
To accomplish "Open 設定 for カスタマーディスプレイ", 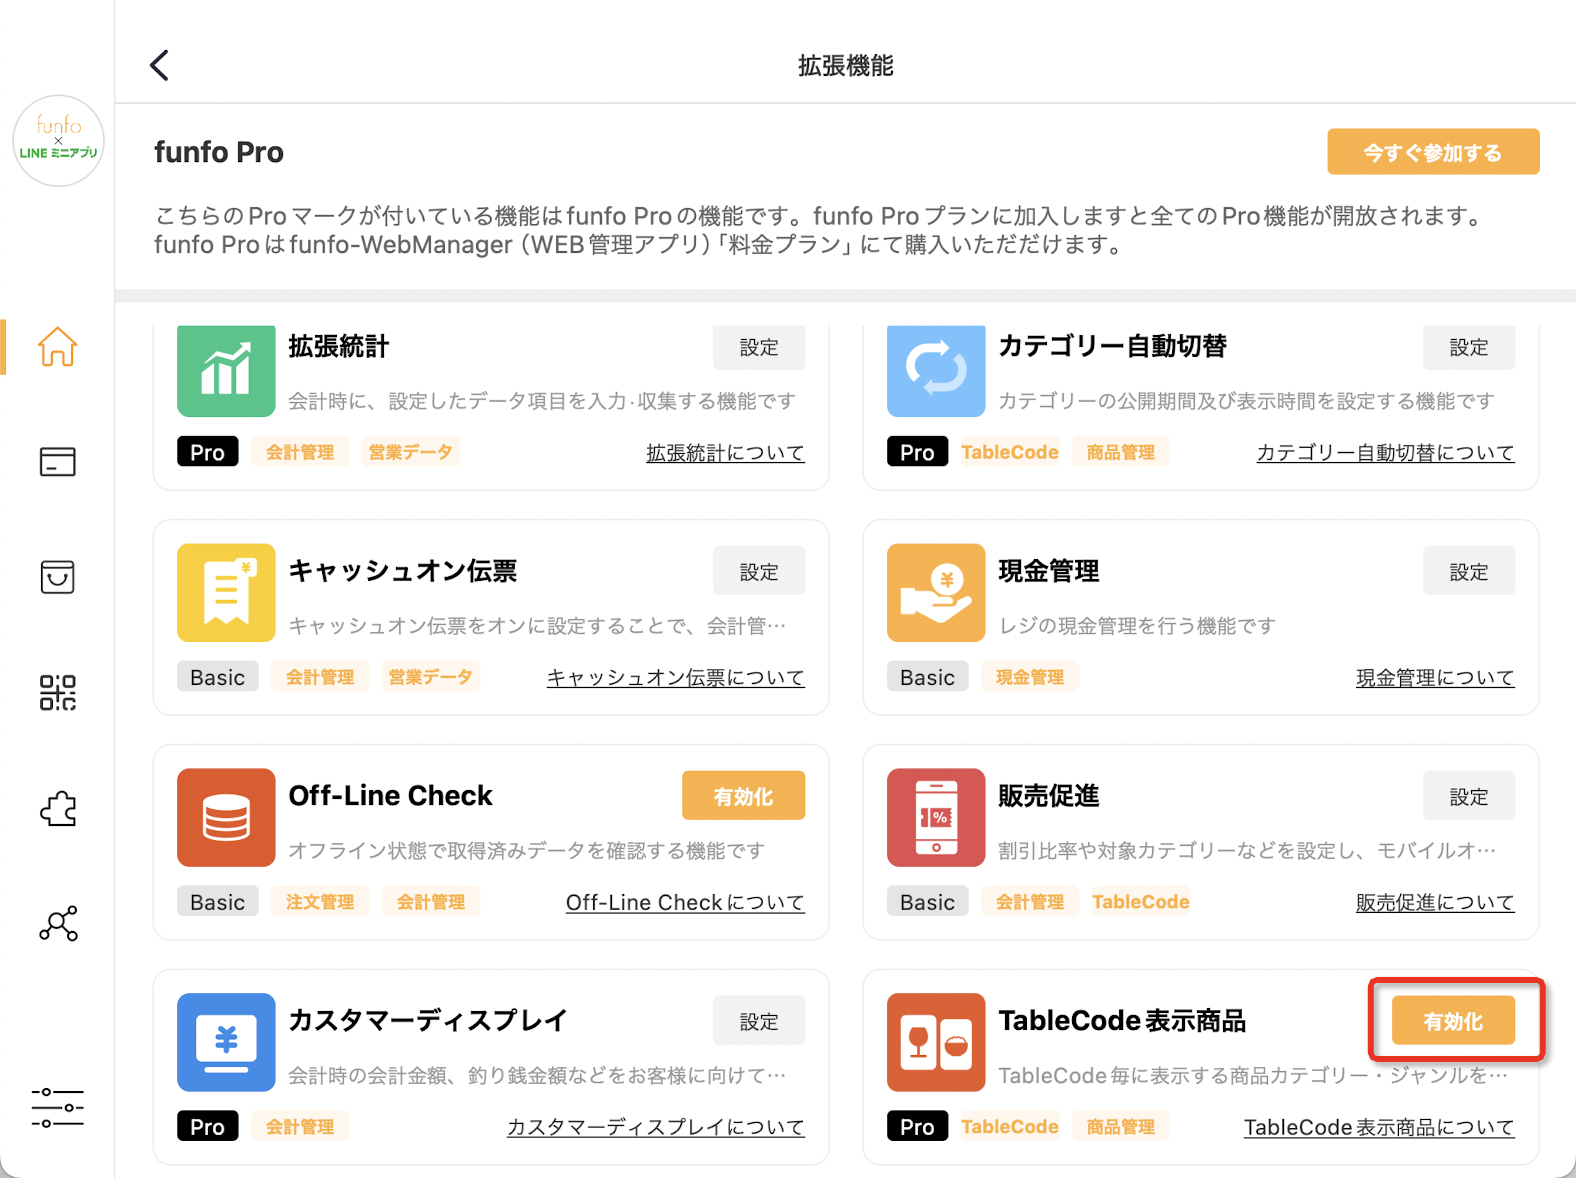I will (x=759, y=1021).
